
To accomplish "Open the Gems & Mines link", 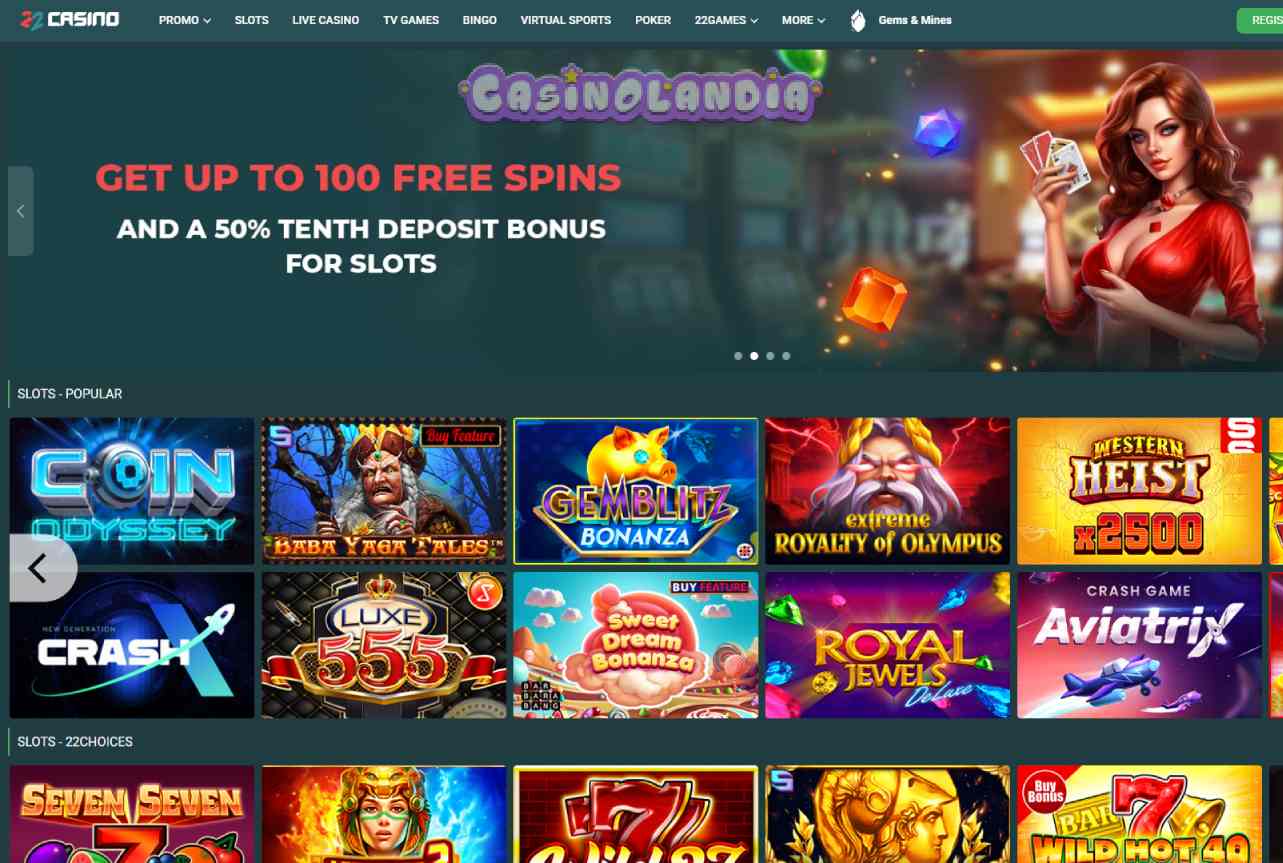I will 915,20.
